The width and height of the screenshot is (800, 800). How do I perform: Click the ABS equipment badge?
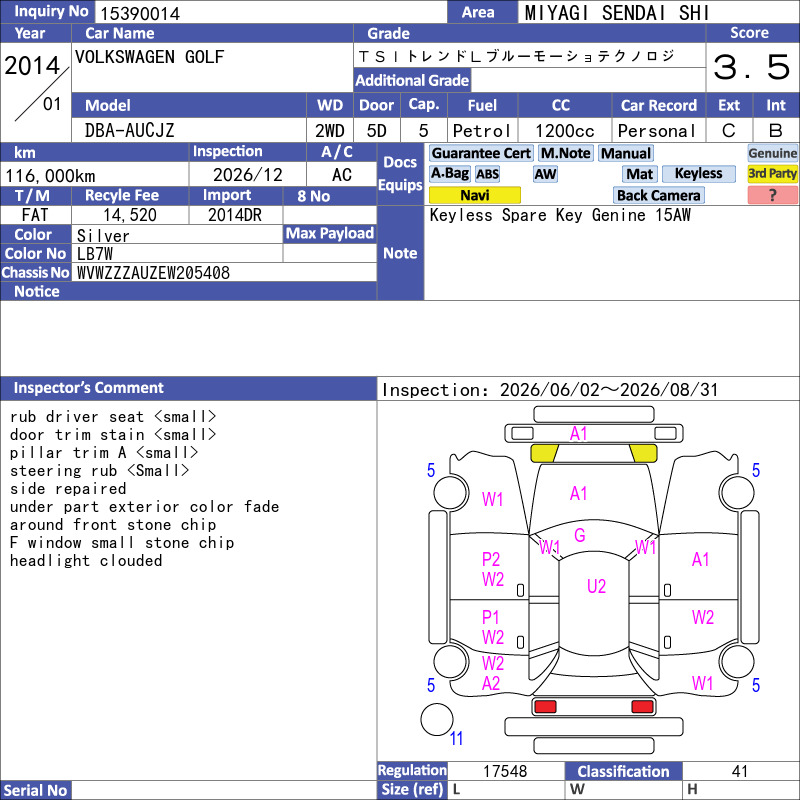tap(487, 174)
